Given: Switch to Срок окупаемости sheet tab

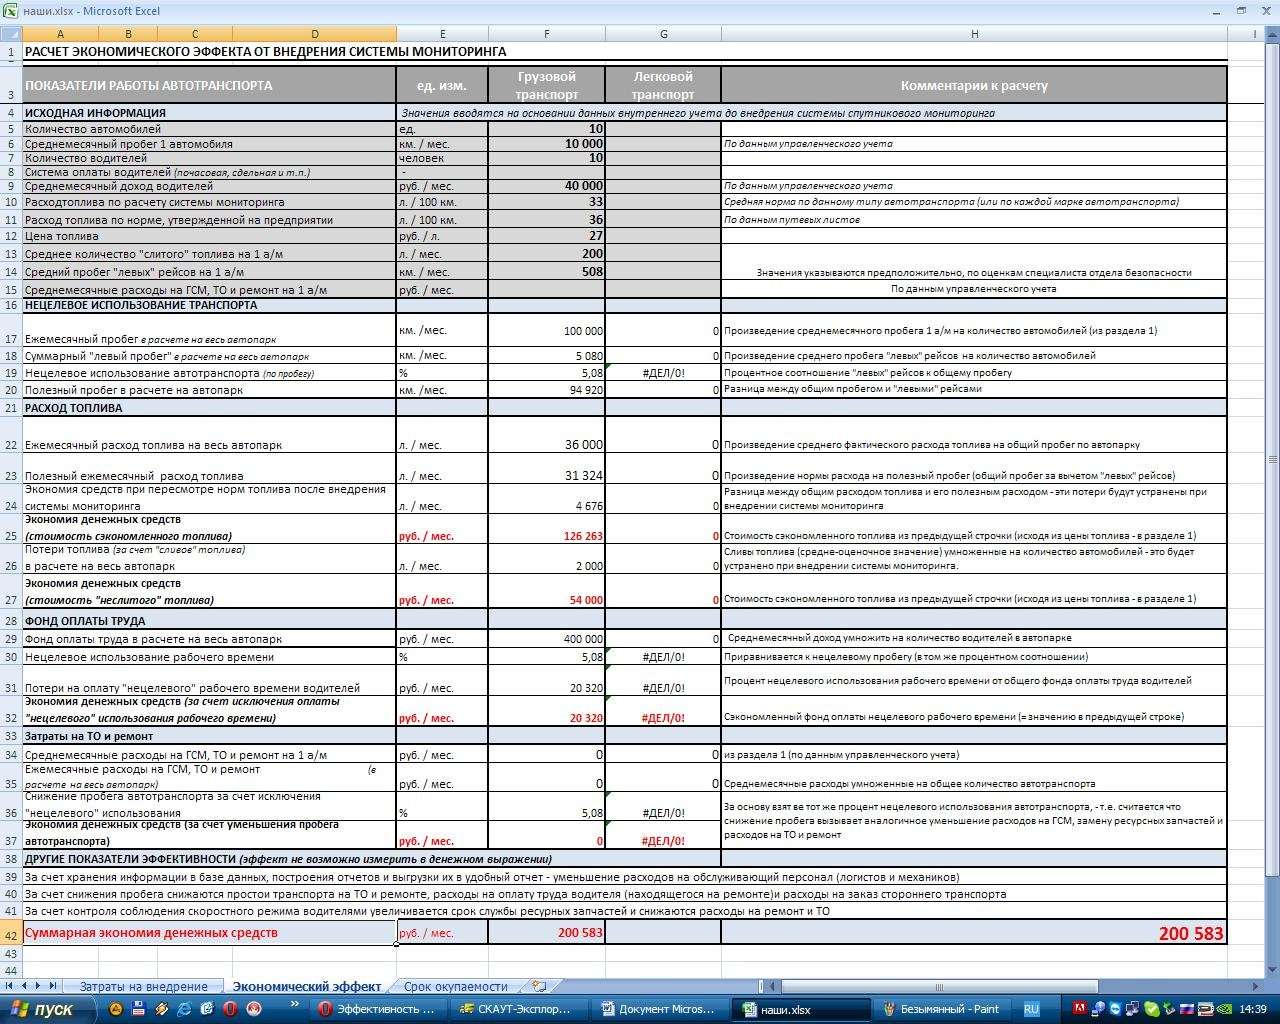Looking at the screenshot, I should click(455, 987).
